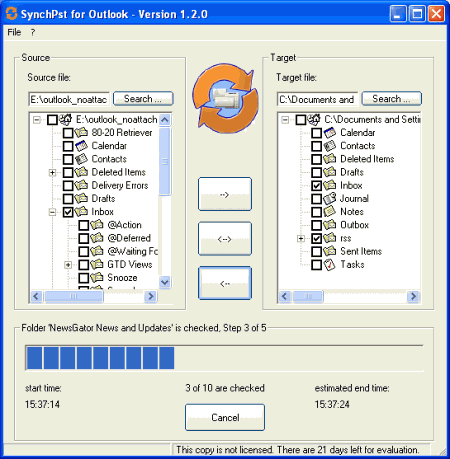Viewport: 450px width, 459px height.
Task: Open the File menu
Action: coord(14,32)
